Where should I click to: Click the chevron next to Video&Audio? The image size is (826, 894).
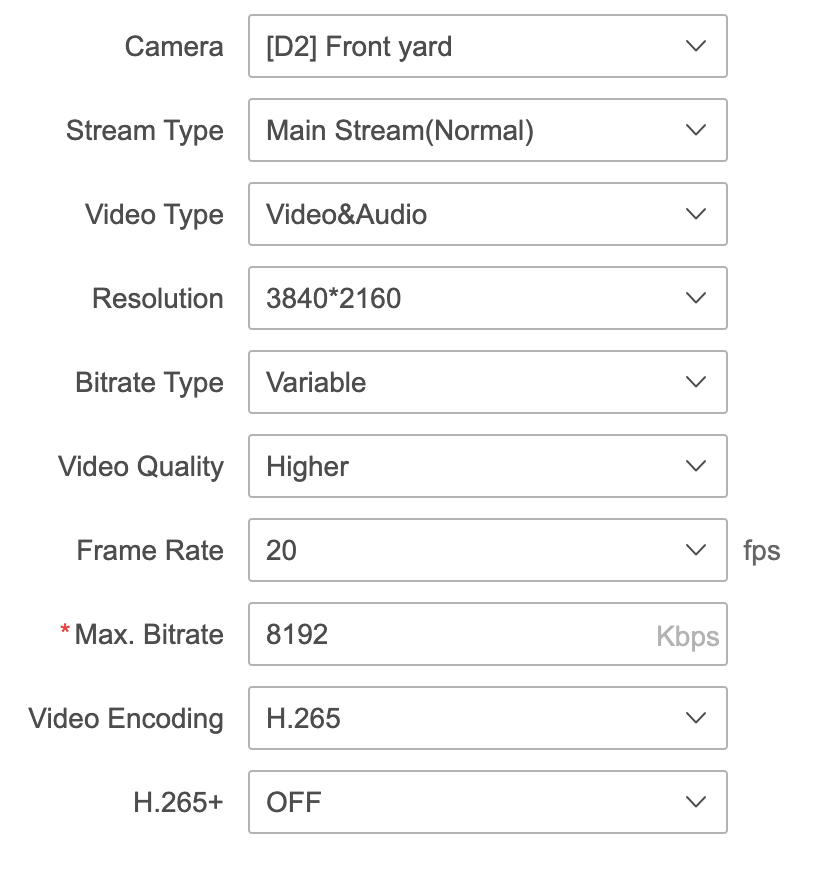(x=695, y=214)
